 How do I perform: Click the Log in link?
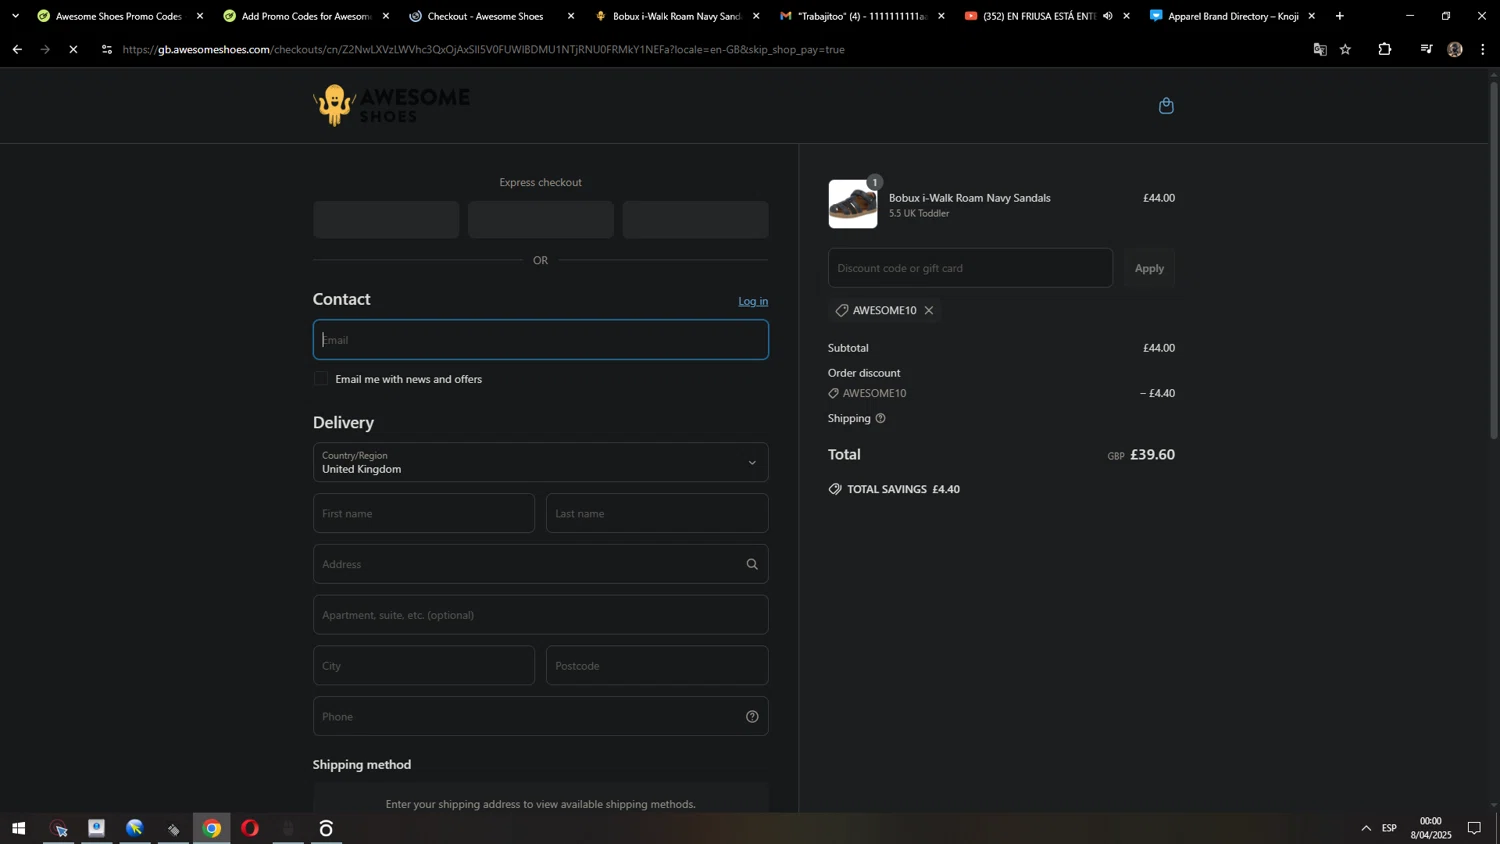click(x=753, y=302)
